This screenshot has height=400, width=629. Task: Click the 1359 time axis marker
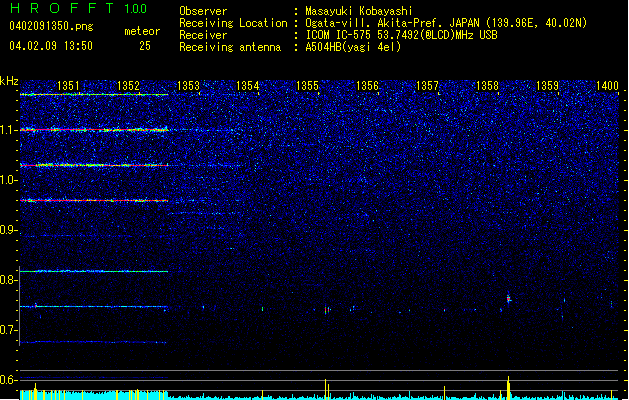548,86
